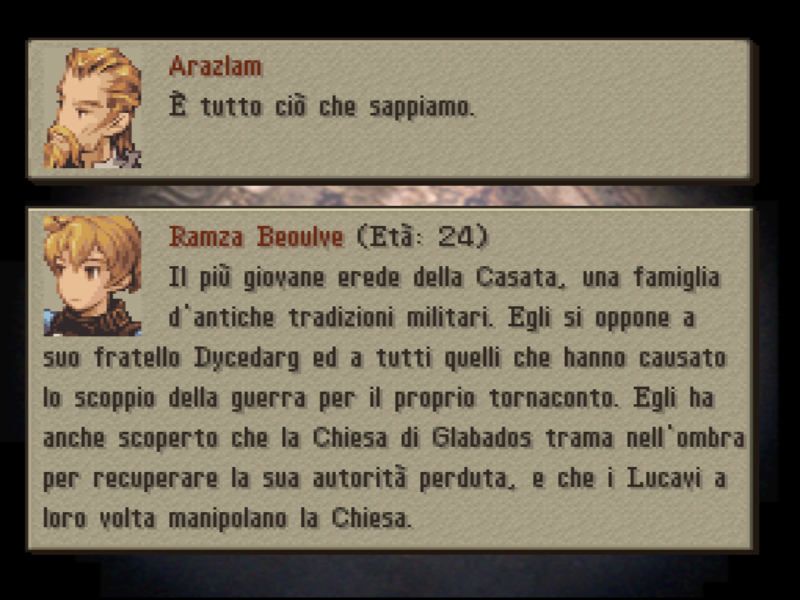Click the name Dycedarg in the biography
This screenshot has height=600, width=800.
(247, 358)
